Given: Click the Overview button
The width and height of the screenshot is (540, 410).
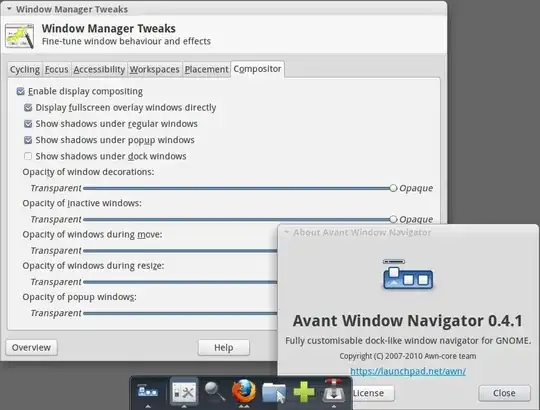Looking at the screenshot, I should pos(31,347).
